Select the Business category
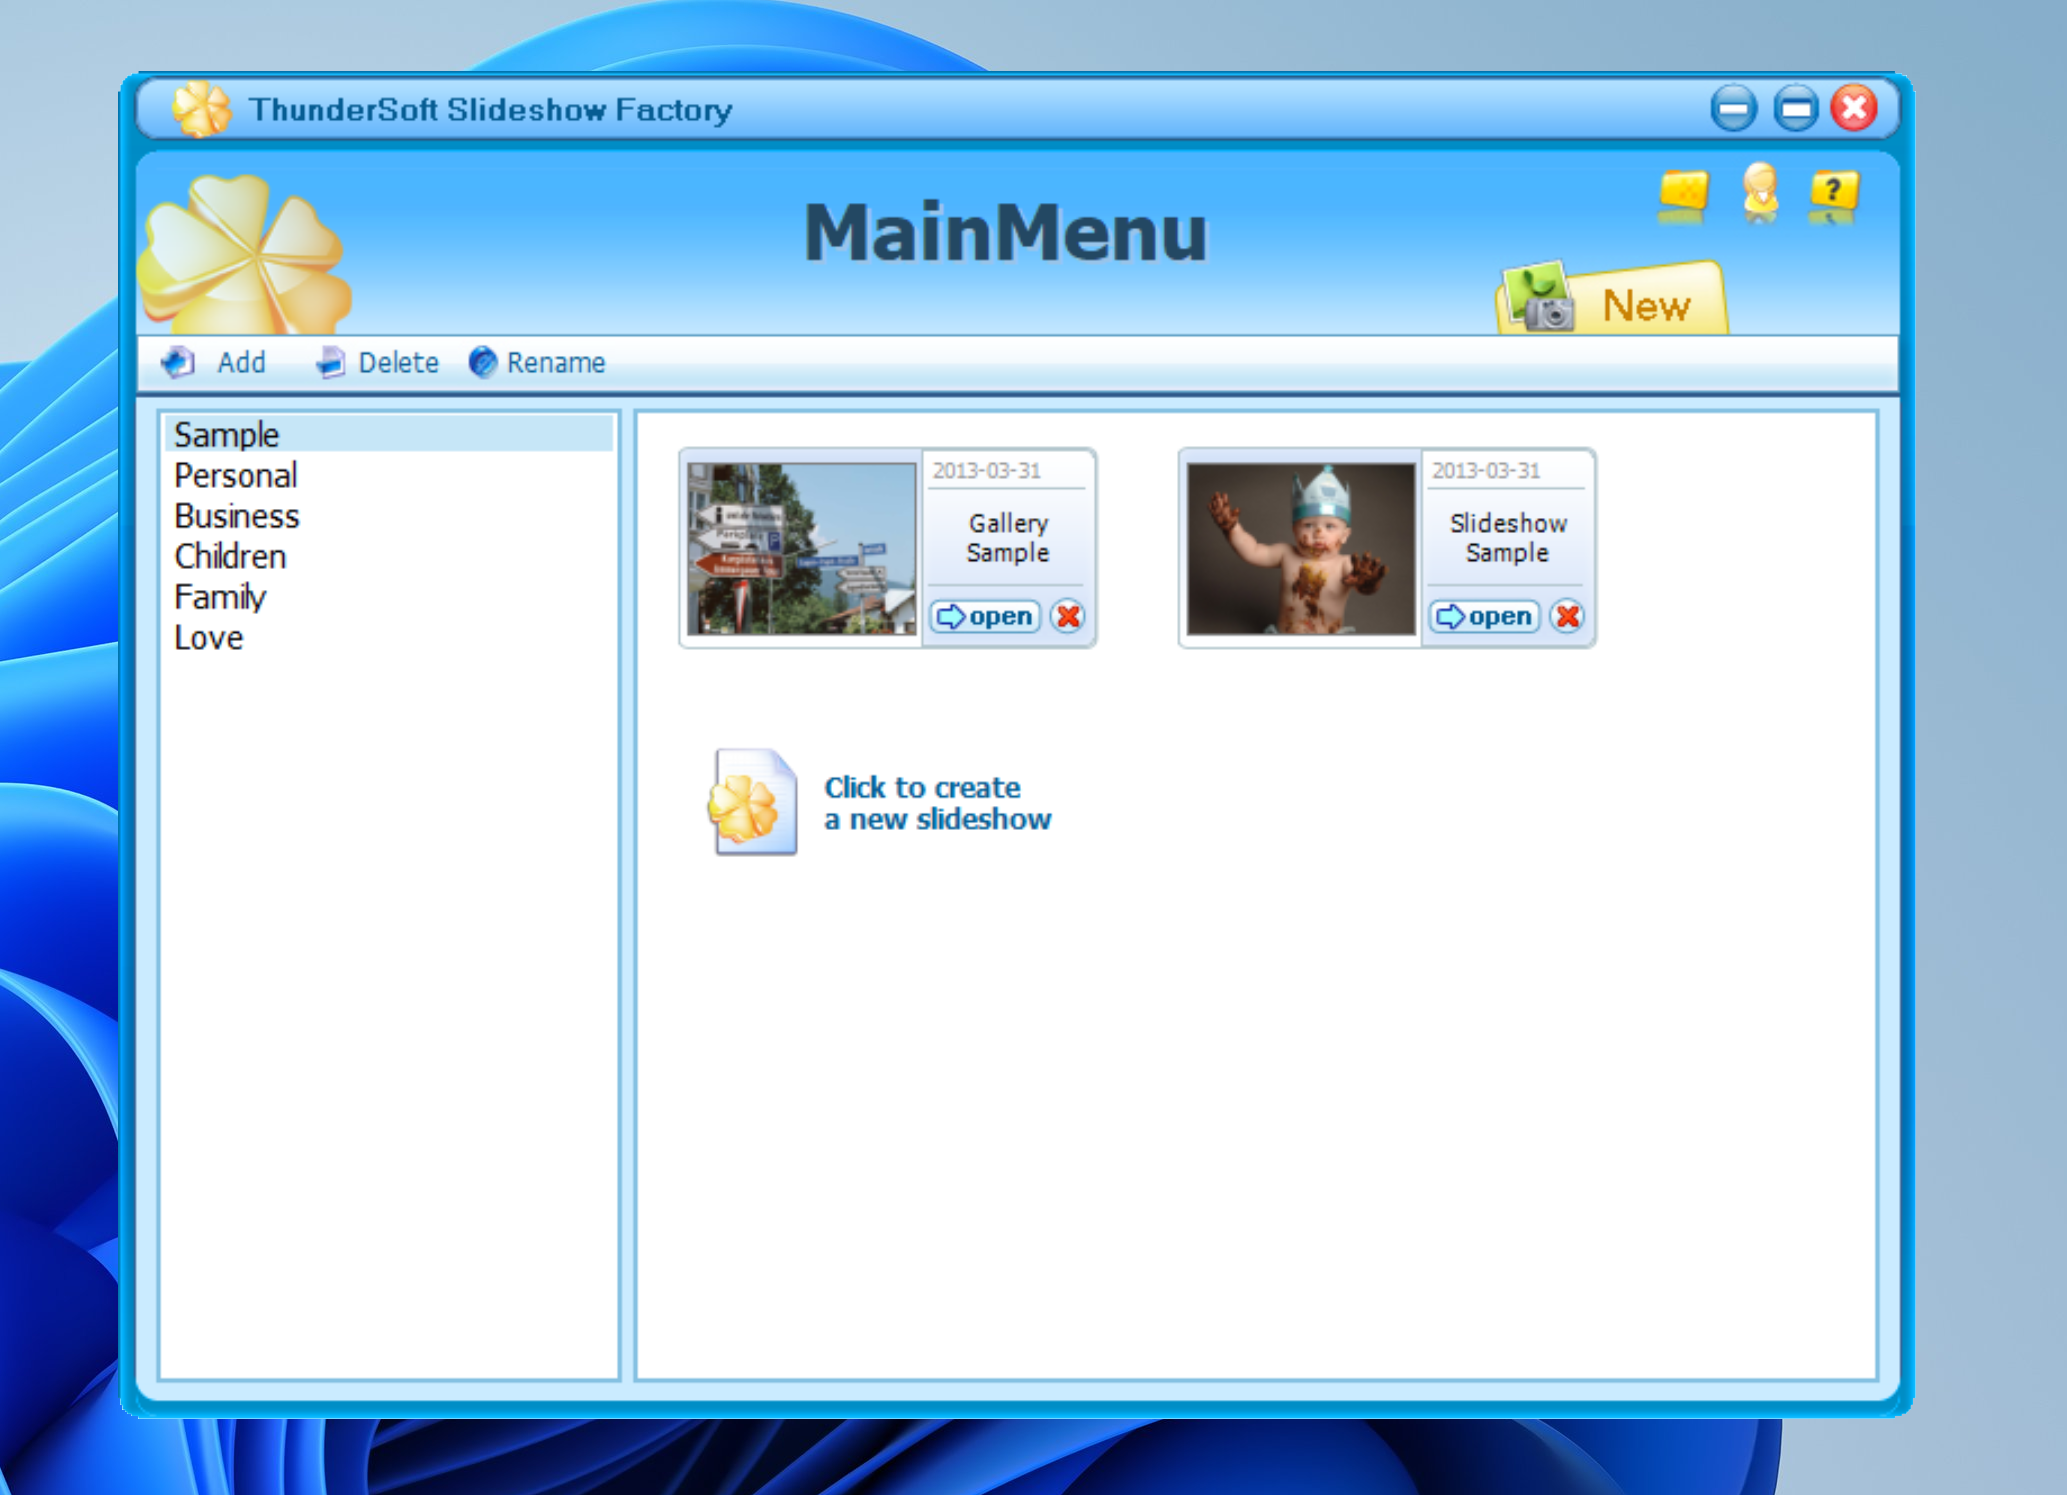The width and height of the screenshot is (2067, 1495). coord(388,516)
